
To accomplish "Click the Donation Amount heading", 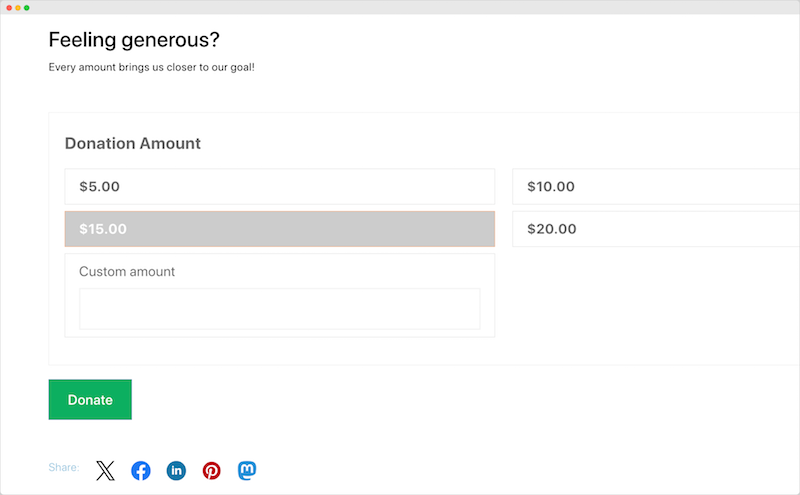I will [x=133, y=143].
